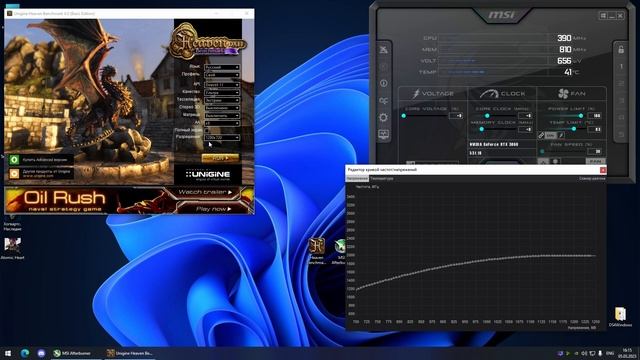Click the core clock value field

point(525,116)
